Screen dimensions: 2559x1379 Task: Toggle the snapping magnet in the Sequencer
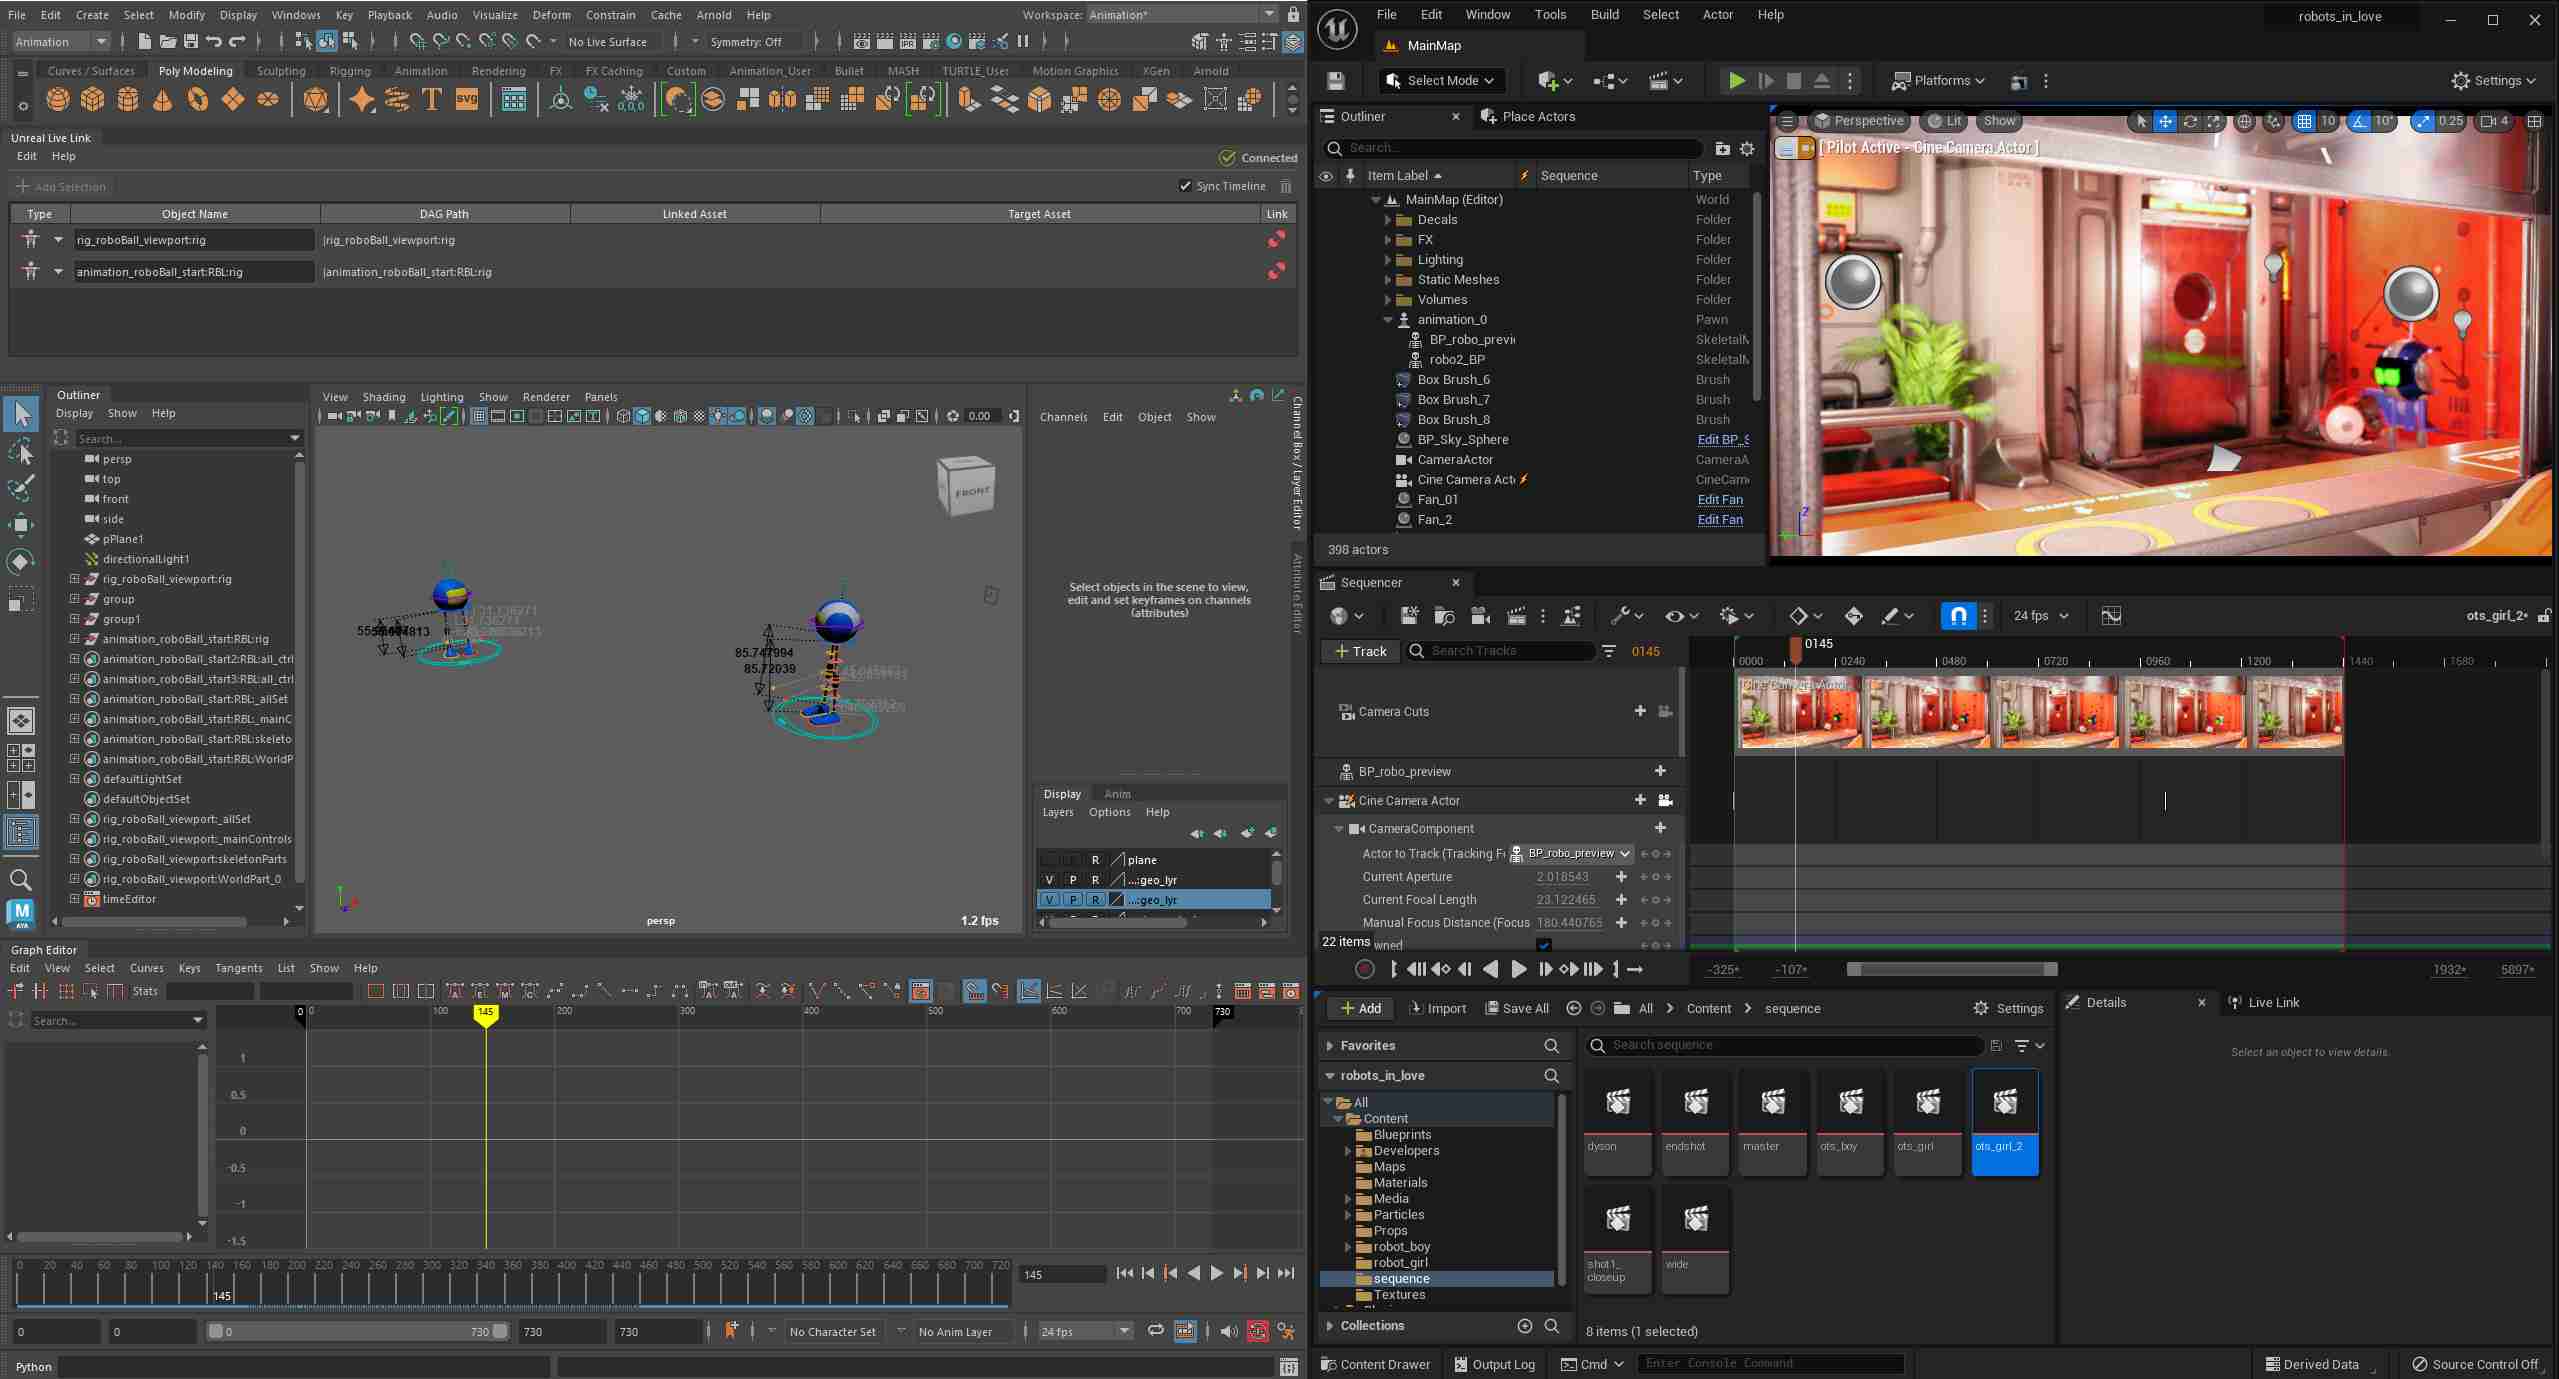(x=1958, y=616)
